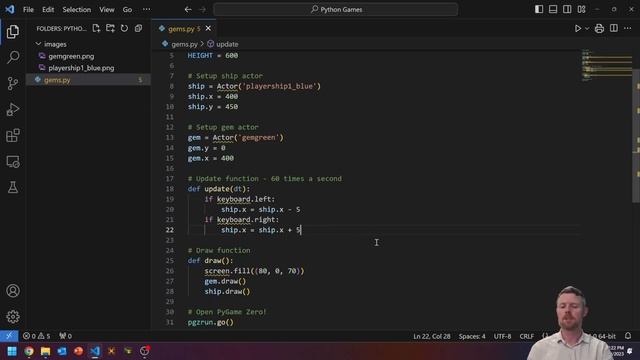640x360 pixels.
Task: Toggle the secondary side bar layout icon
Action: tap(567, 9)
